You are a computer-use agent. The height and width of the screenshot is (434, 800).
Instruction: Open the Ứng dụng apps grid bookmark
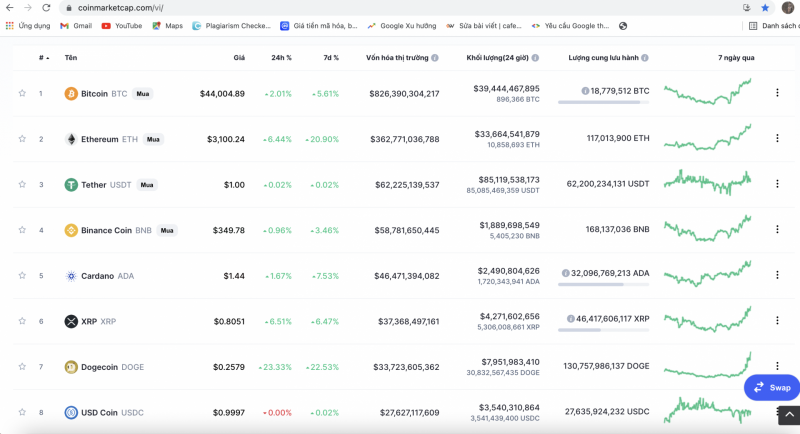coord(28,25)
